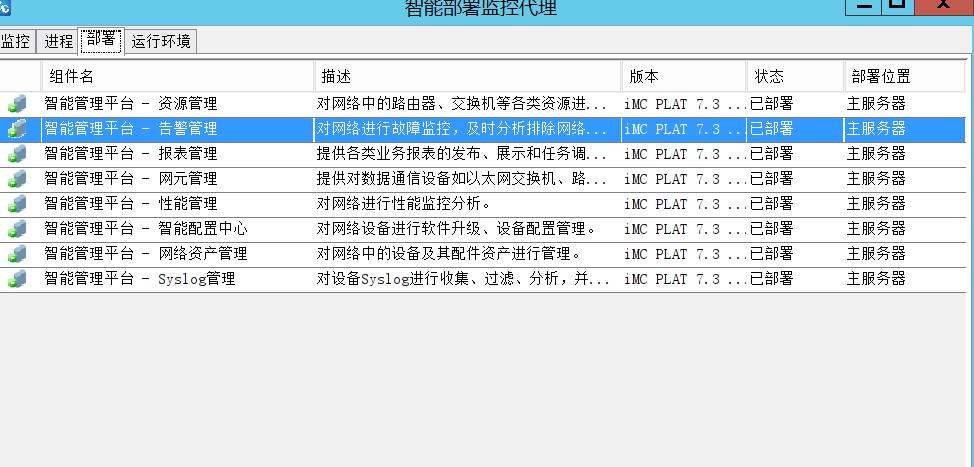Click the window title 智能部署监控代理
The height and width of the screenshot is (467, 974).
(481, 8)
